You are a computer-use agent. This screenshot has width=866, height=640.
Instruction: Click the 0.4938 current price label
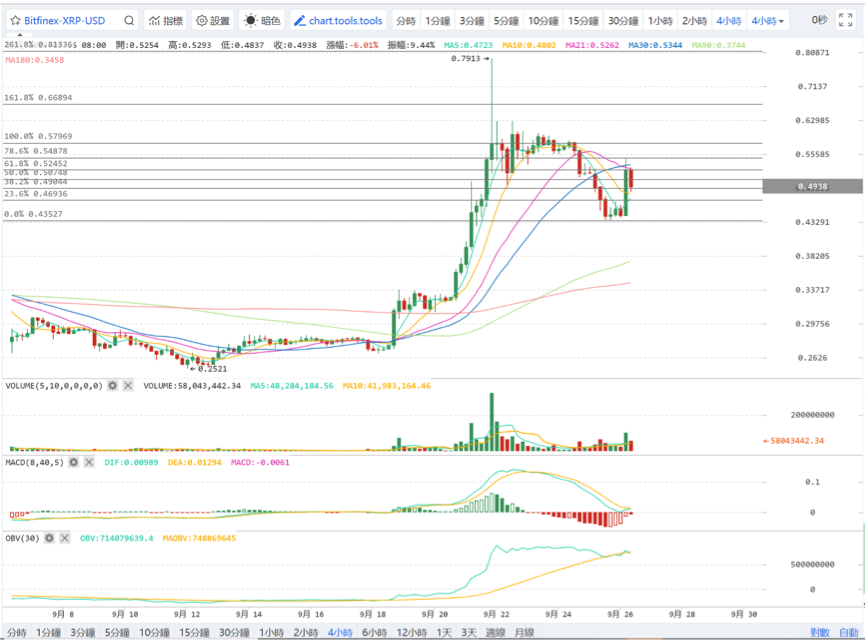pyautogui.click(x=811, y=186)
